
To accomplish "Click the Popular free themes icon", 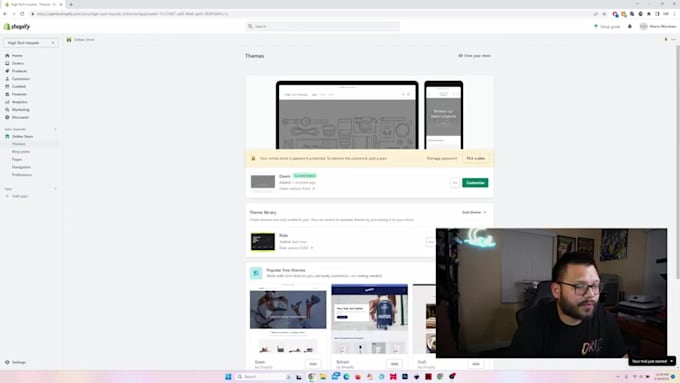I will pyautogui.click(x=256, y=273).
